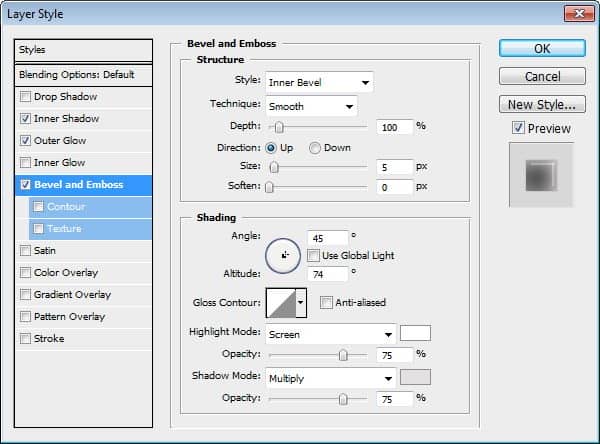600x444 pixels.
Task: Uncheck the Preview checkbox
Action: [518, 128]
